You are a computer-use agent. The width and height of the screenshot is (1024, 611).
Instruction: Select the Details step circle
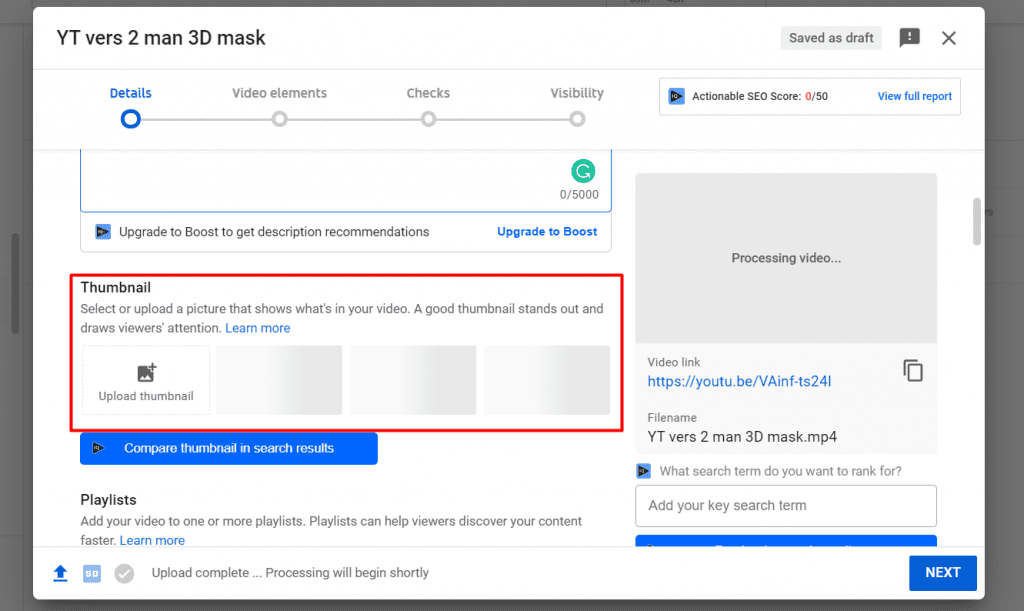pos(131,119)
